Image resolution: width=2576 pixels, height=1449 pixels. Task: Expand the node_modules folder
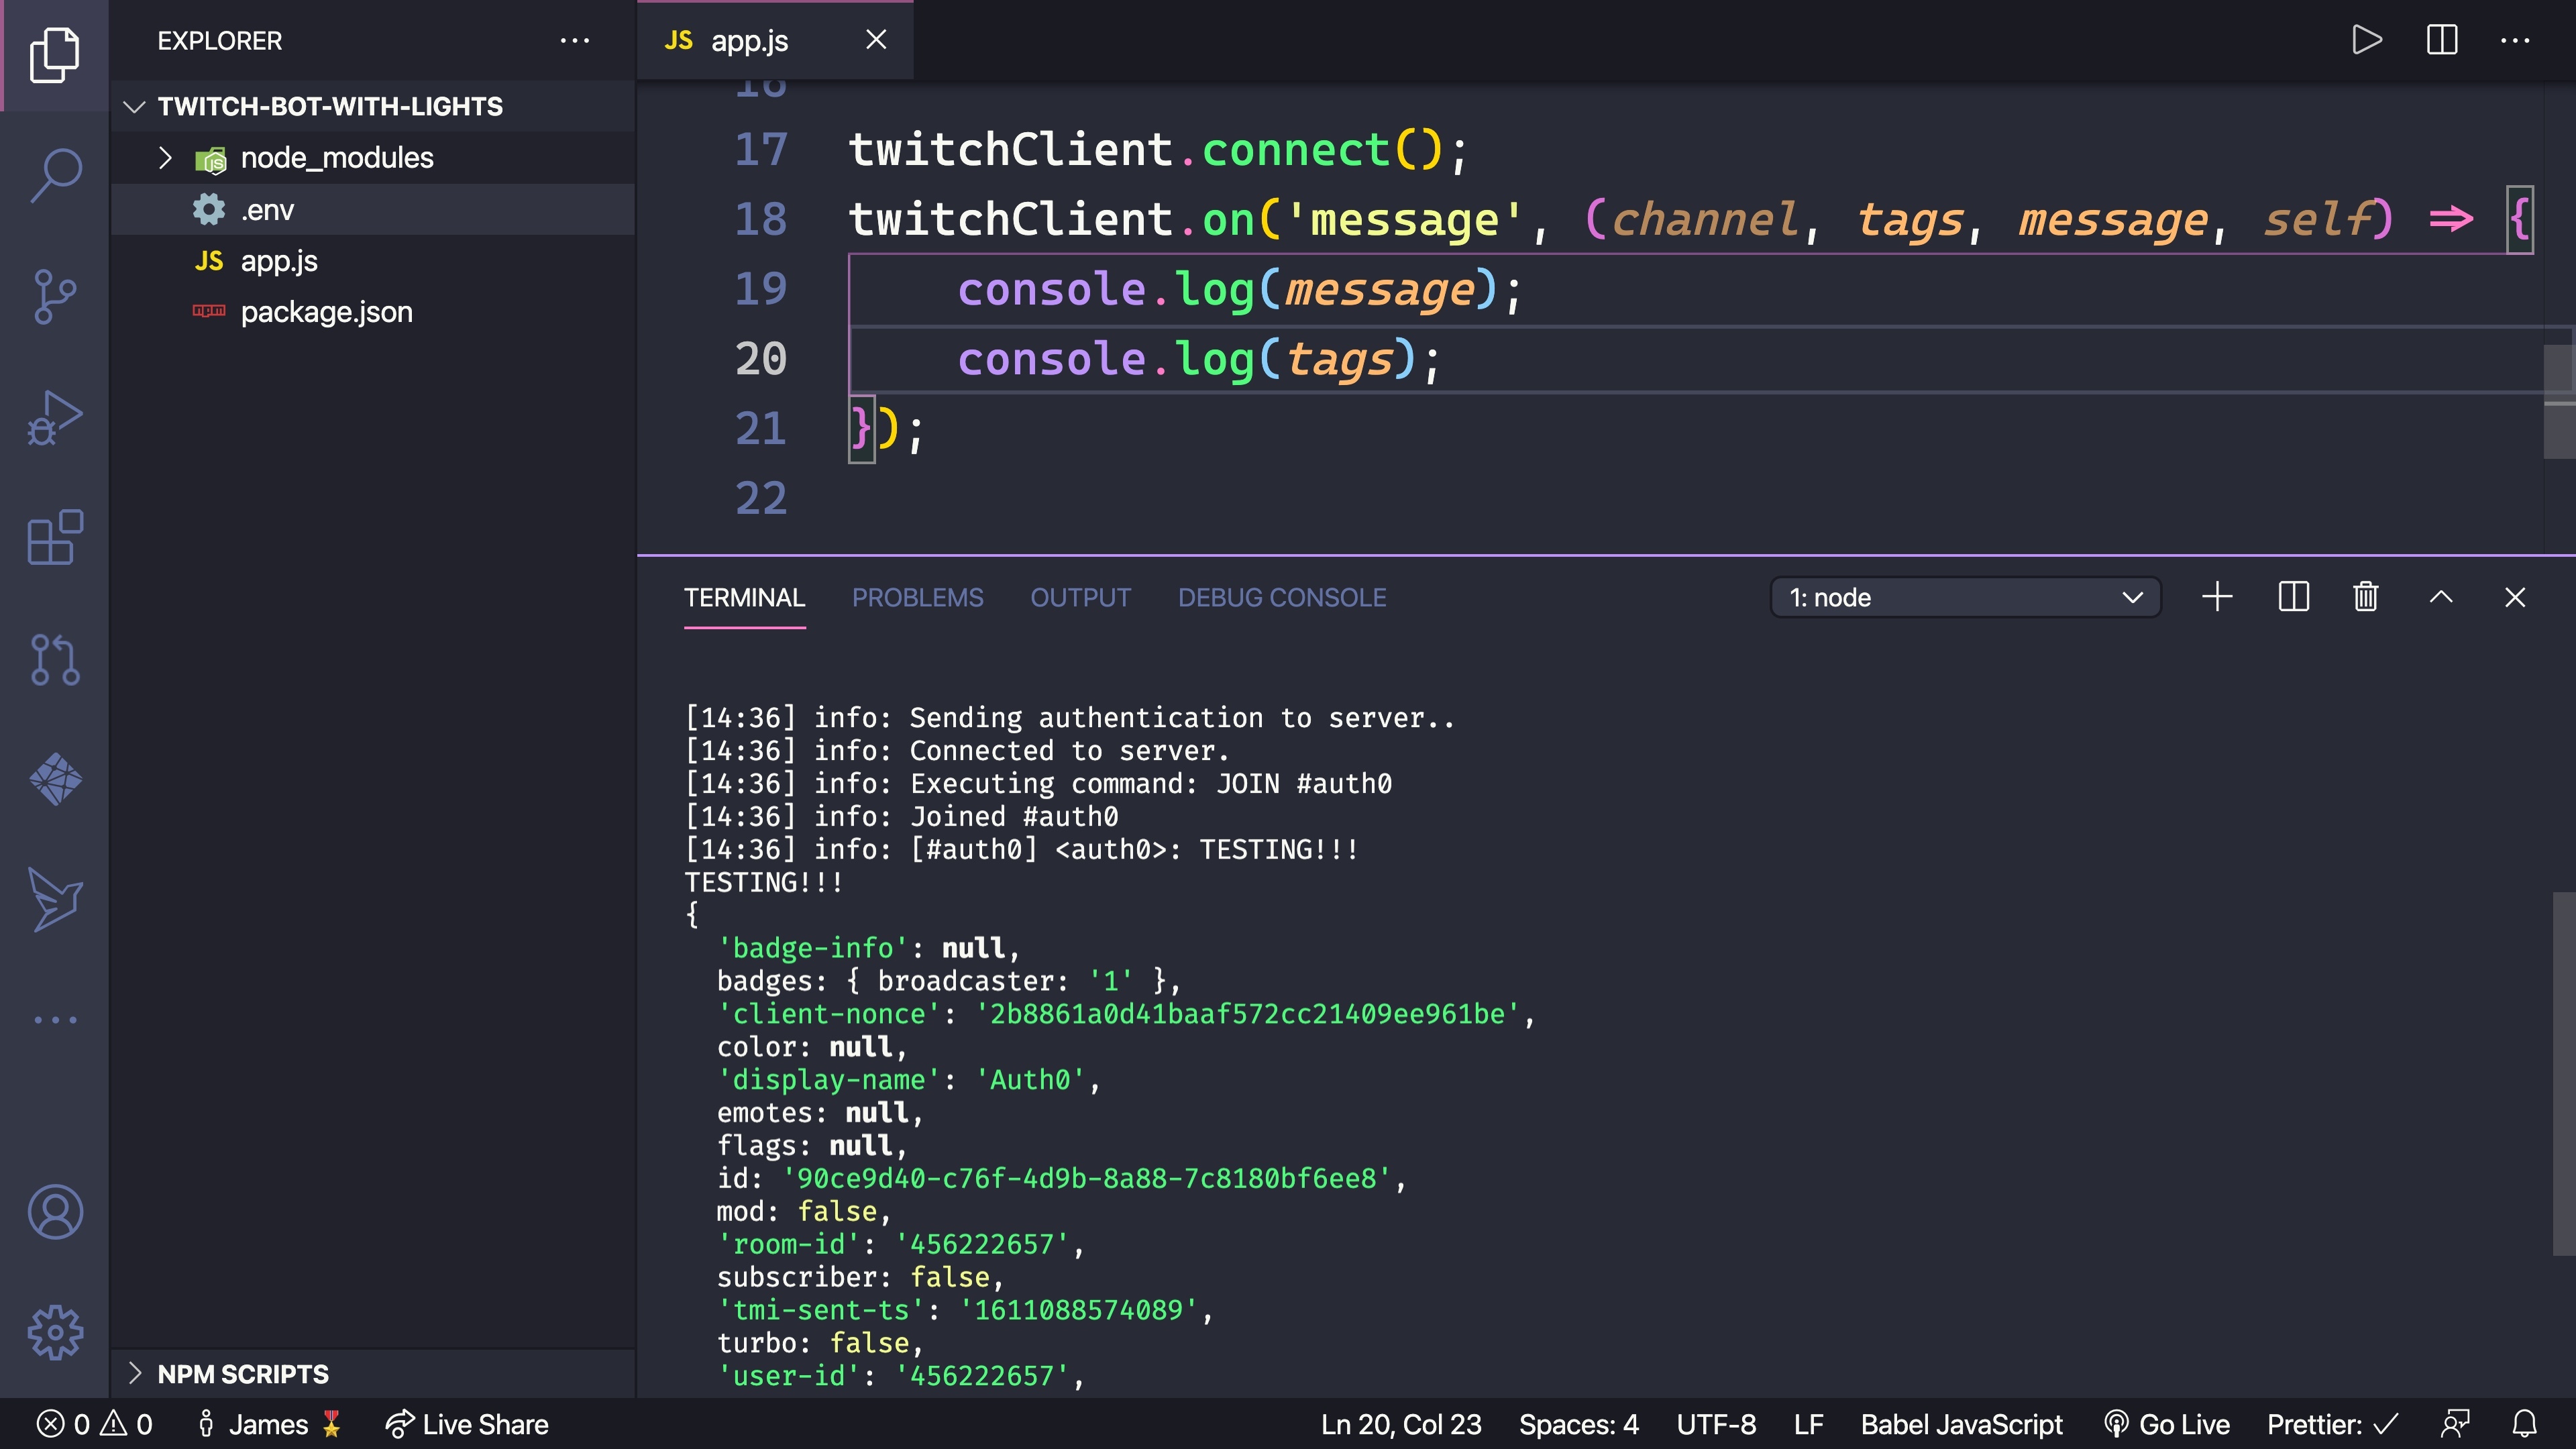161,158
